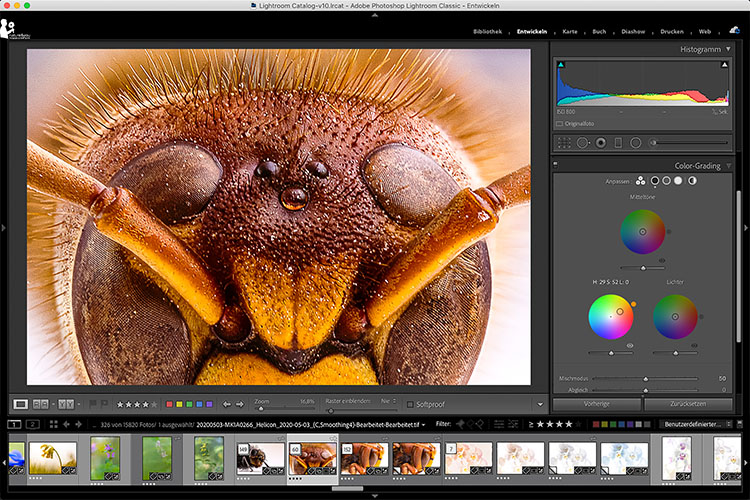Adjust the Mischmodus slider
The image size is (750, 500).
pos(645,379)
